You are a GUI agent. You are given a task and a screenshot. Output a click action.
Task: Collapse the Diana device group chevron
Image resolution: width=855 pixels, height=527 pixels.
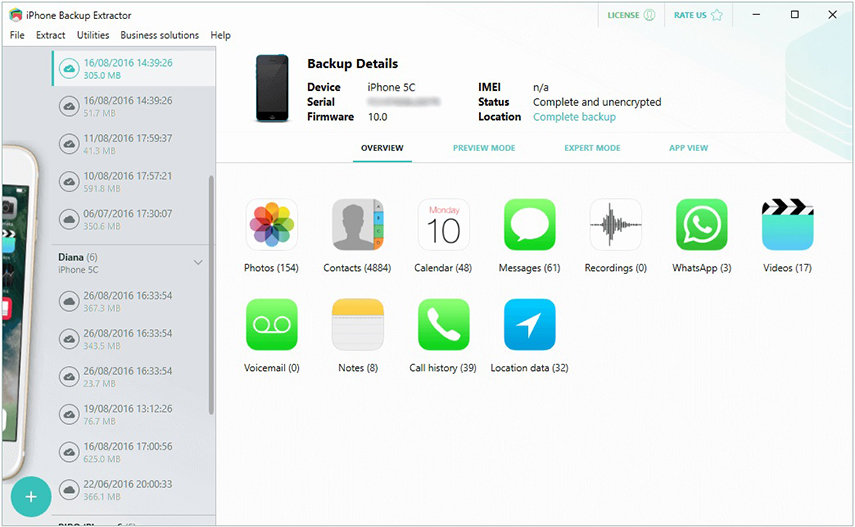198,262
